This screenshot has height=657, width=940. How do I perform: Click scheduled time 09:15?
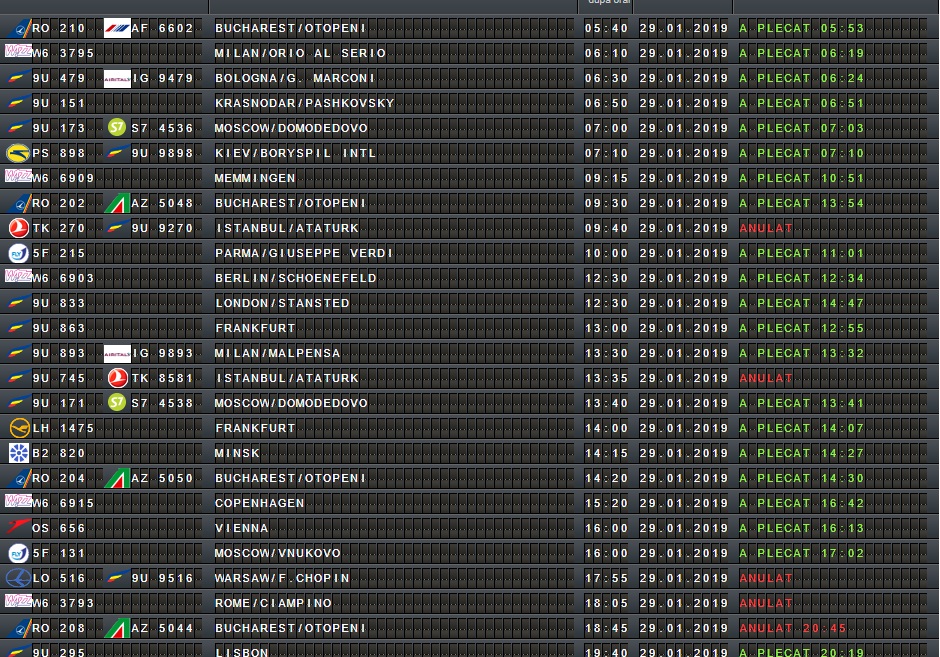(x=606, y=178)
